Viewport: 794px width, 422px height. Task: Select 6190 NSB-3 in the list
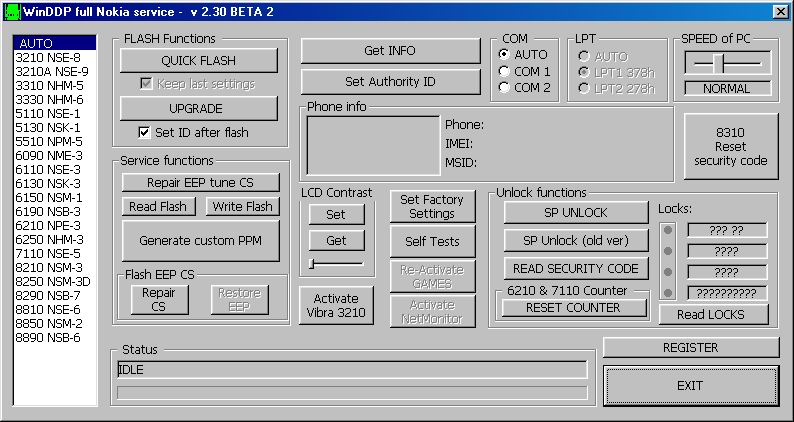[55, 212]
